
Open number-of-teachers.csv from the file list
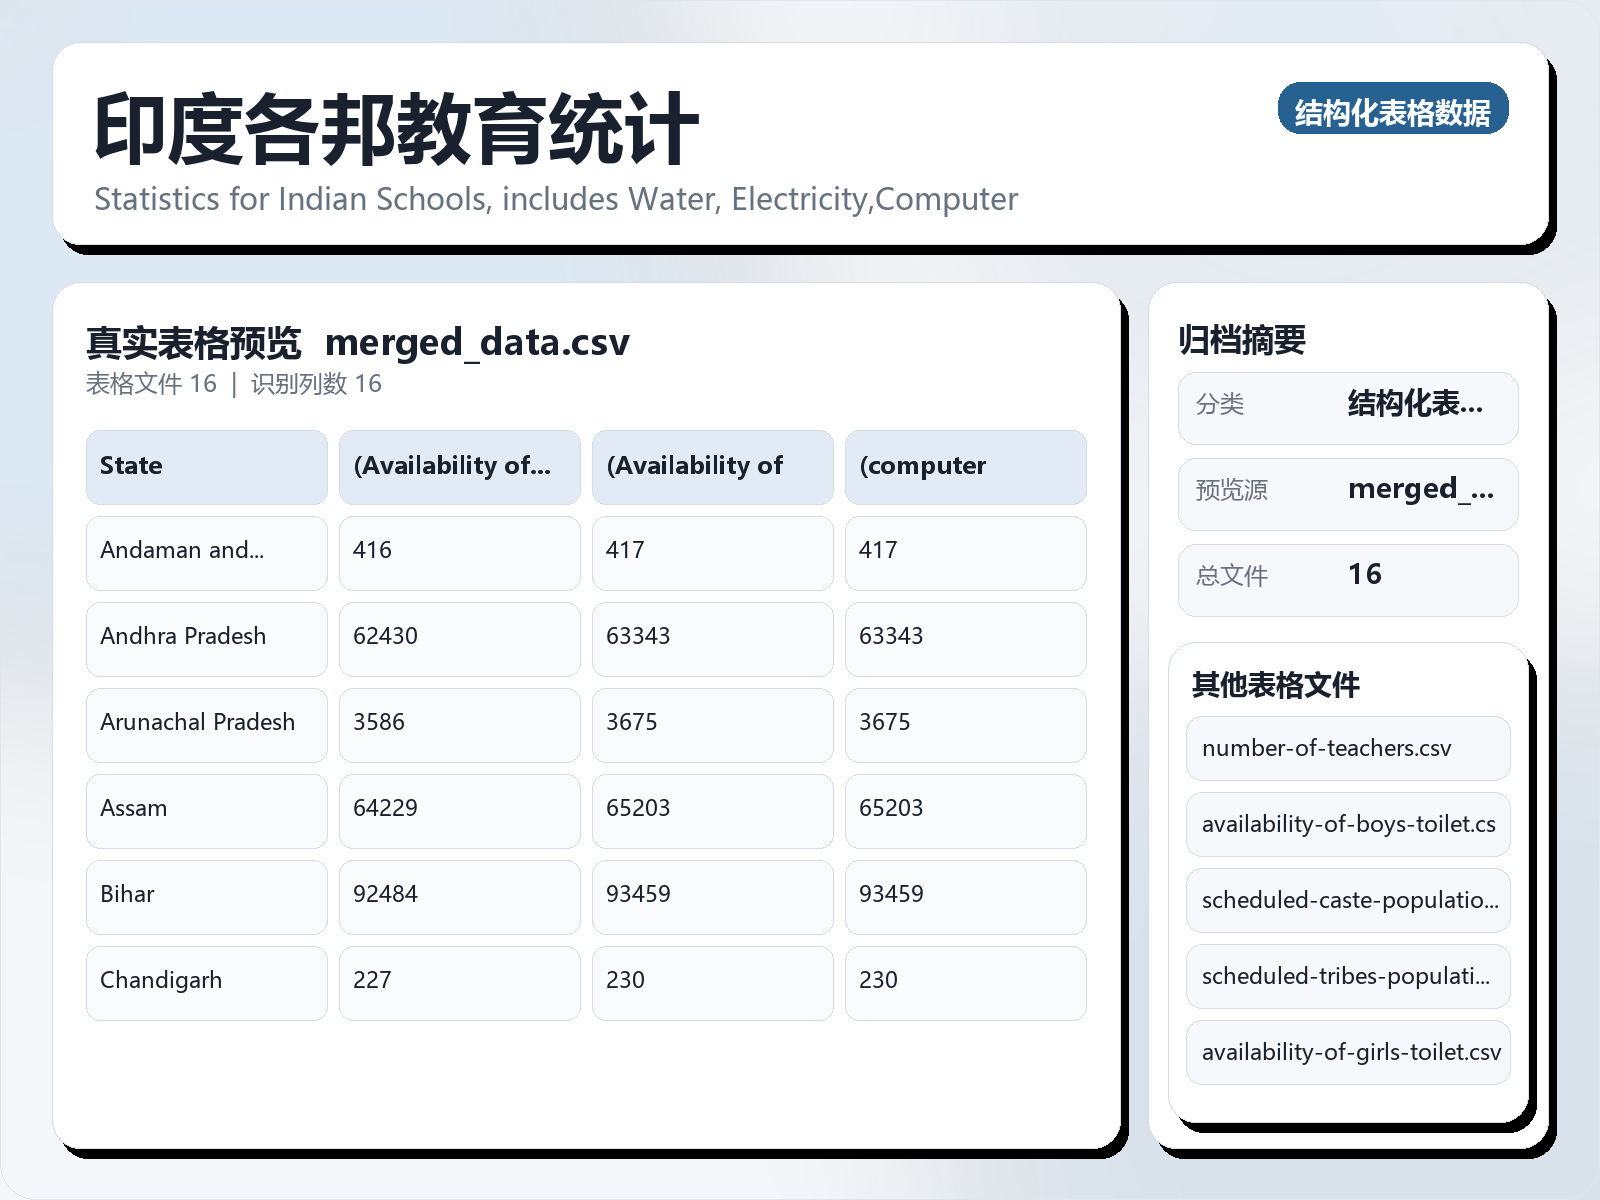tap(1347, 748)
